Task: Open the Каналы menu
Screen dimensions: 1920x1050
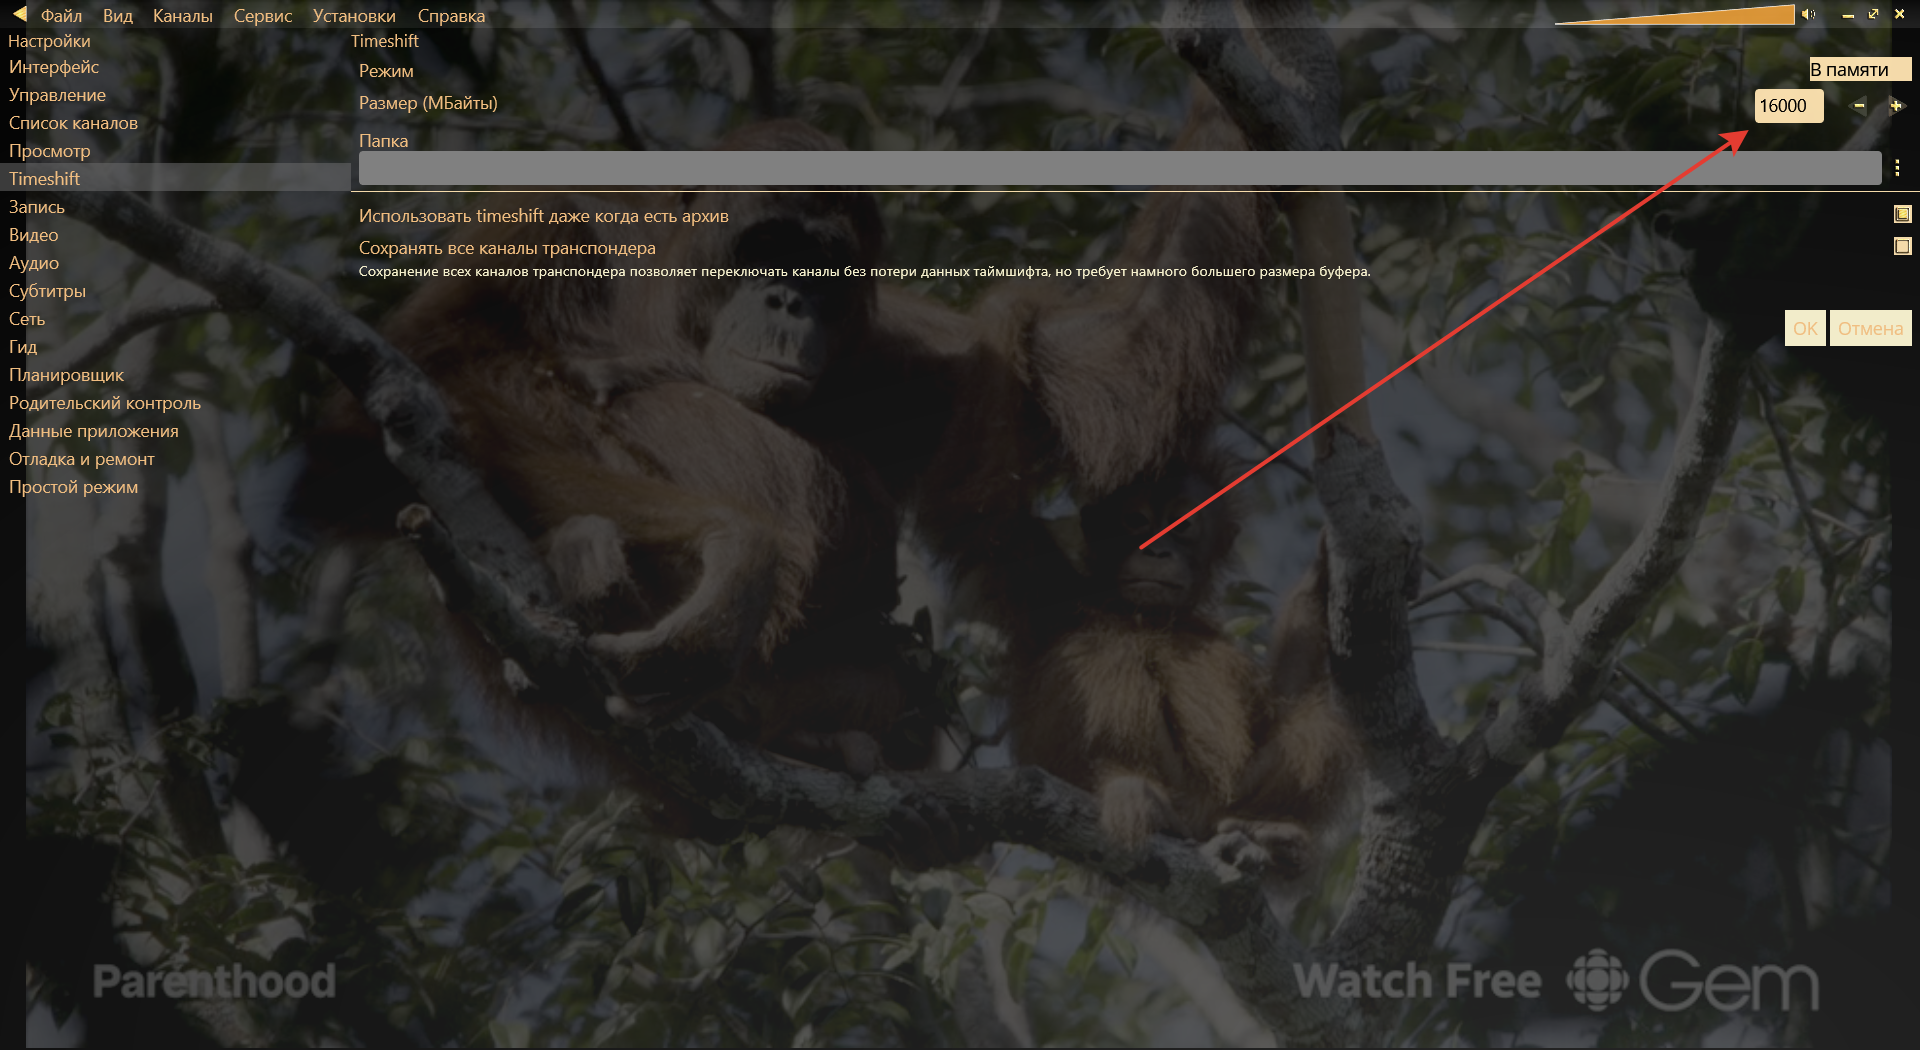Action: tap(182, 16)
